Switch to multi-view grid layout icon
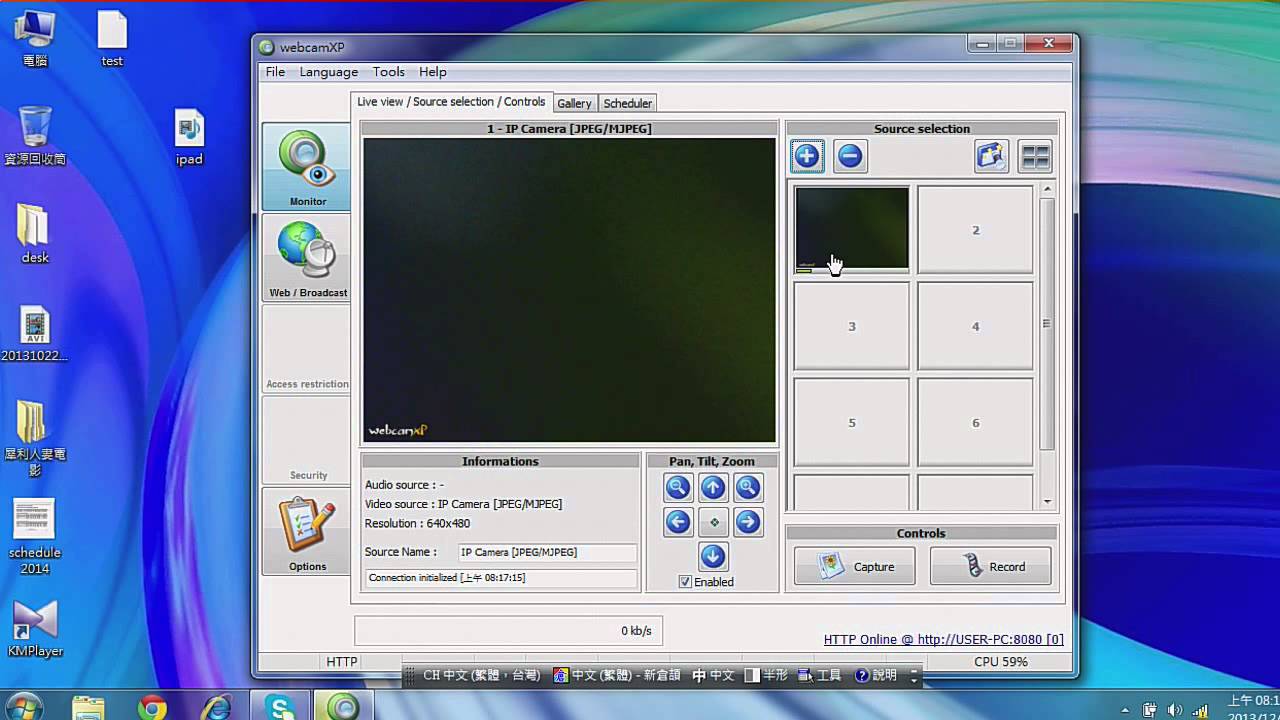1280x720 pixels. point(1035,156)
